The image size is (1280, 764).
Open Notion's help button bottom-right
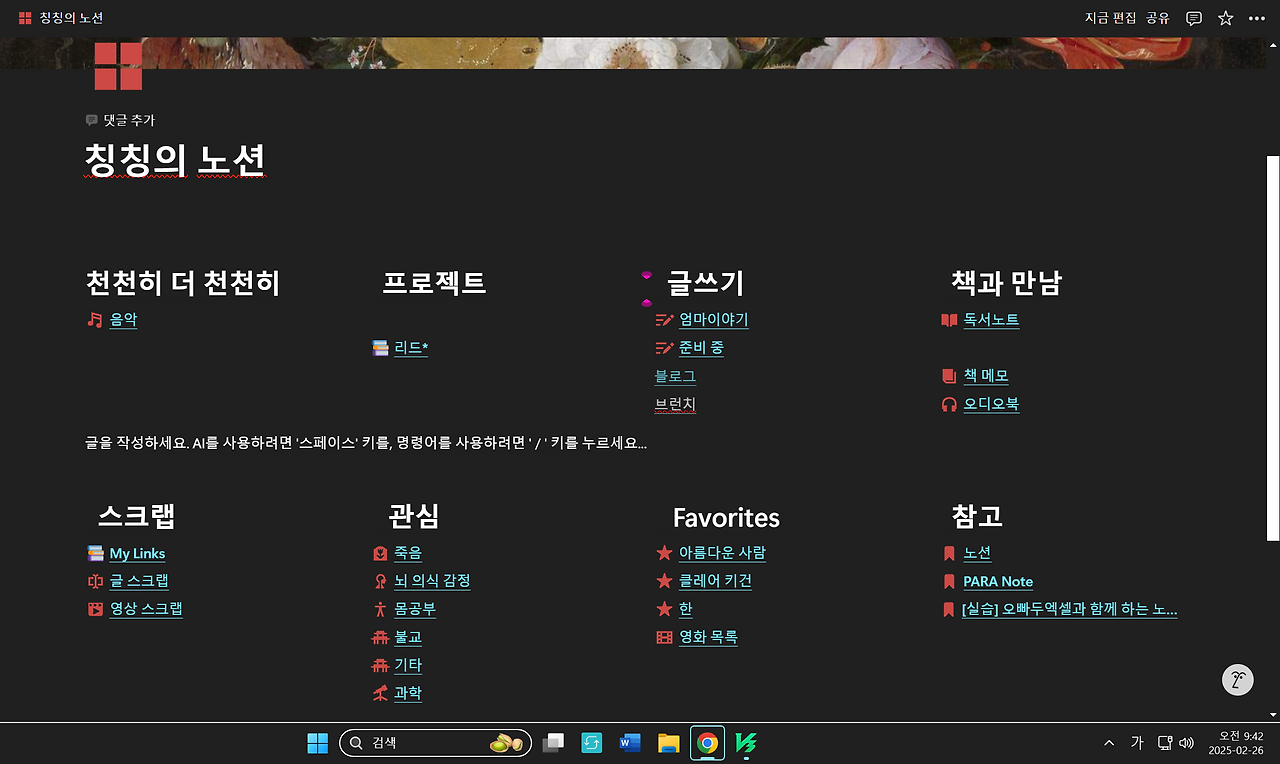pyautogui.click(x=1237, y=679)
